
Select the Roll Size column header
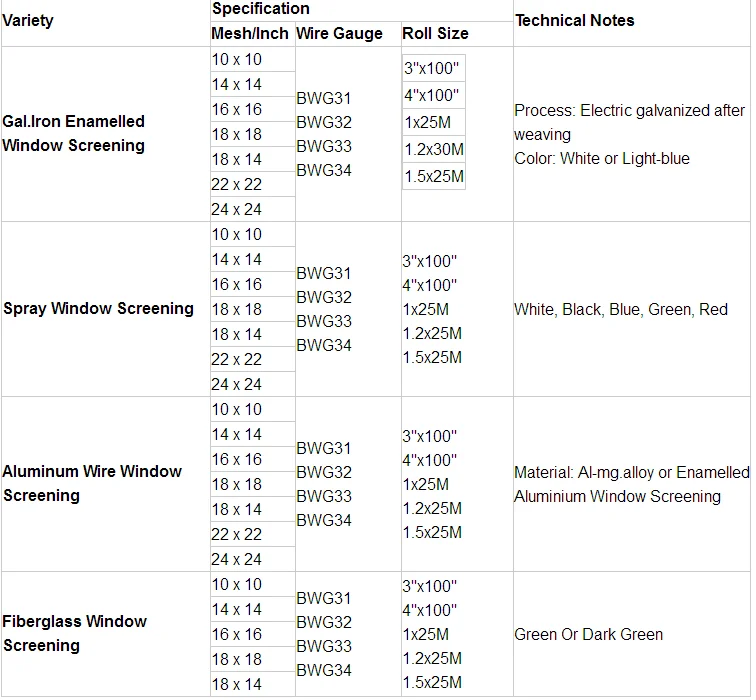coord(435,33)
